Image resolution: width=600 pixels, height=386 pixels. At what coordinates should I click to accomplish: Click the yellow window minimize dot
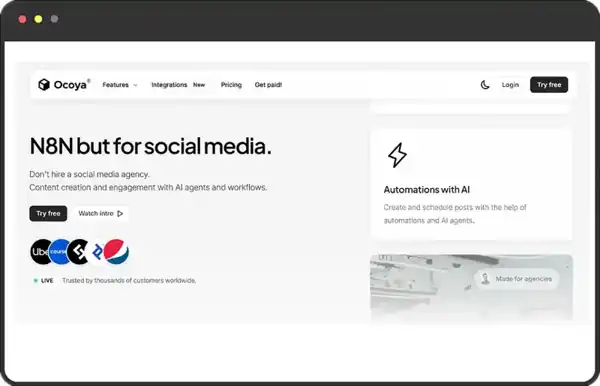[x=38, y=19]
